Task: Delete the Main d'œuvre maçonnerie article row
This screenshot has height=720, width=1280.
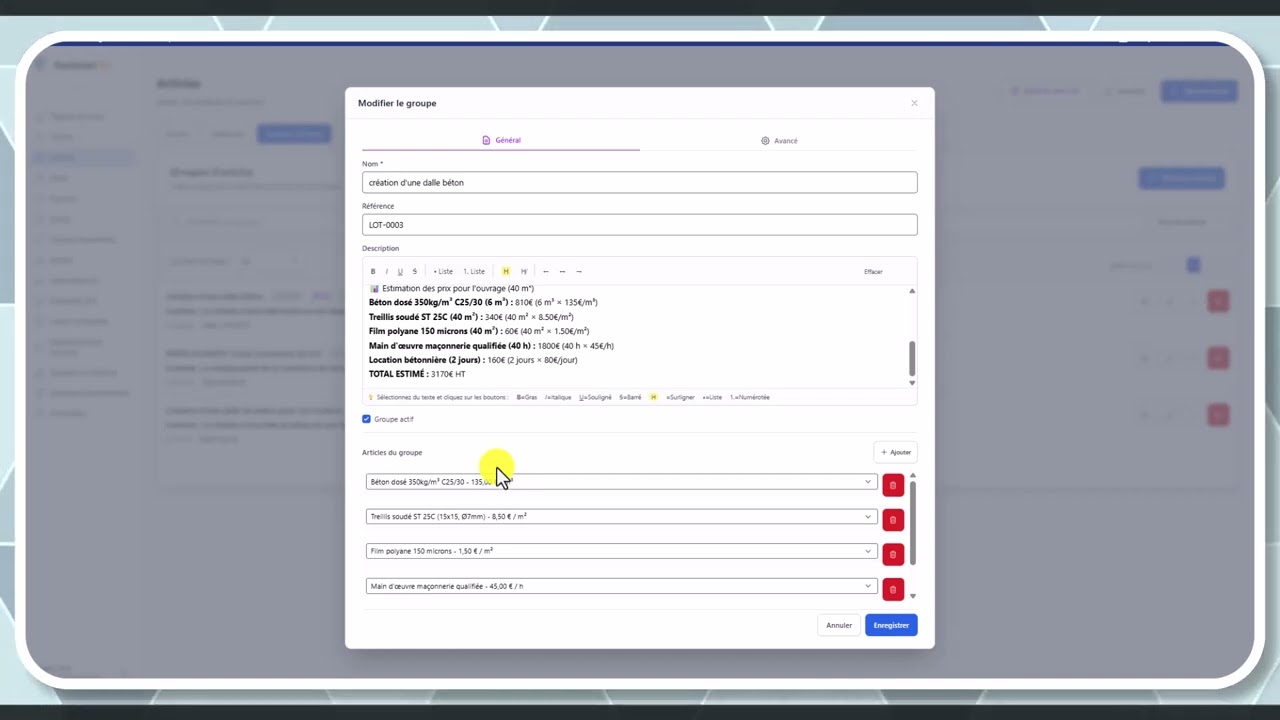Action: pyautogui.click(x=893, y=589)
